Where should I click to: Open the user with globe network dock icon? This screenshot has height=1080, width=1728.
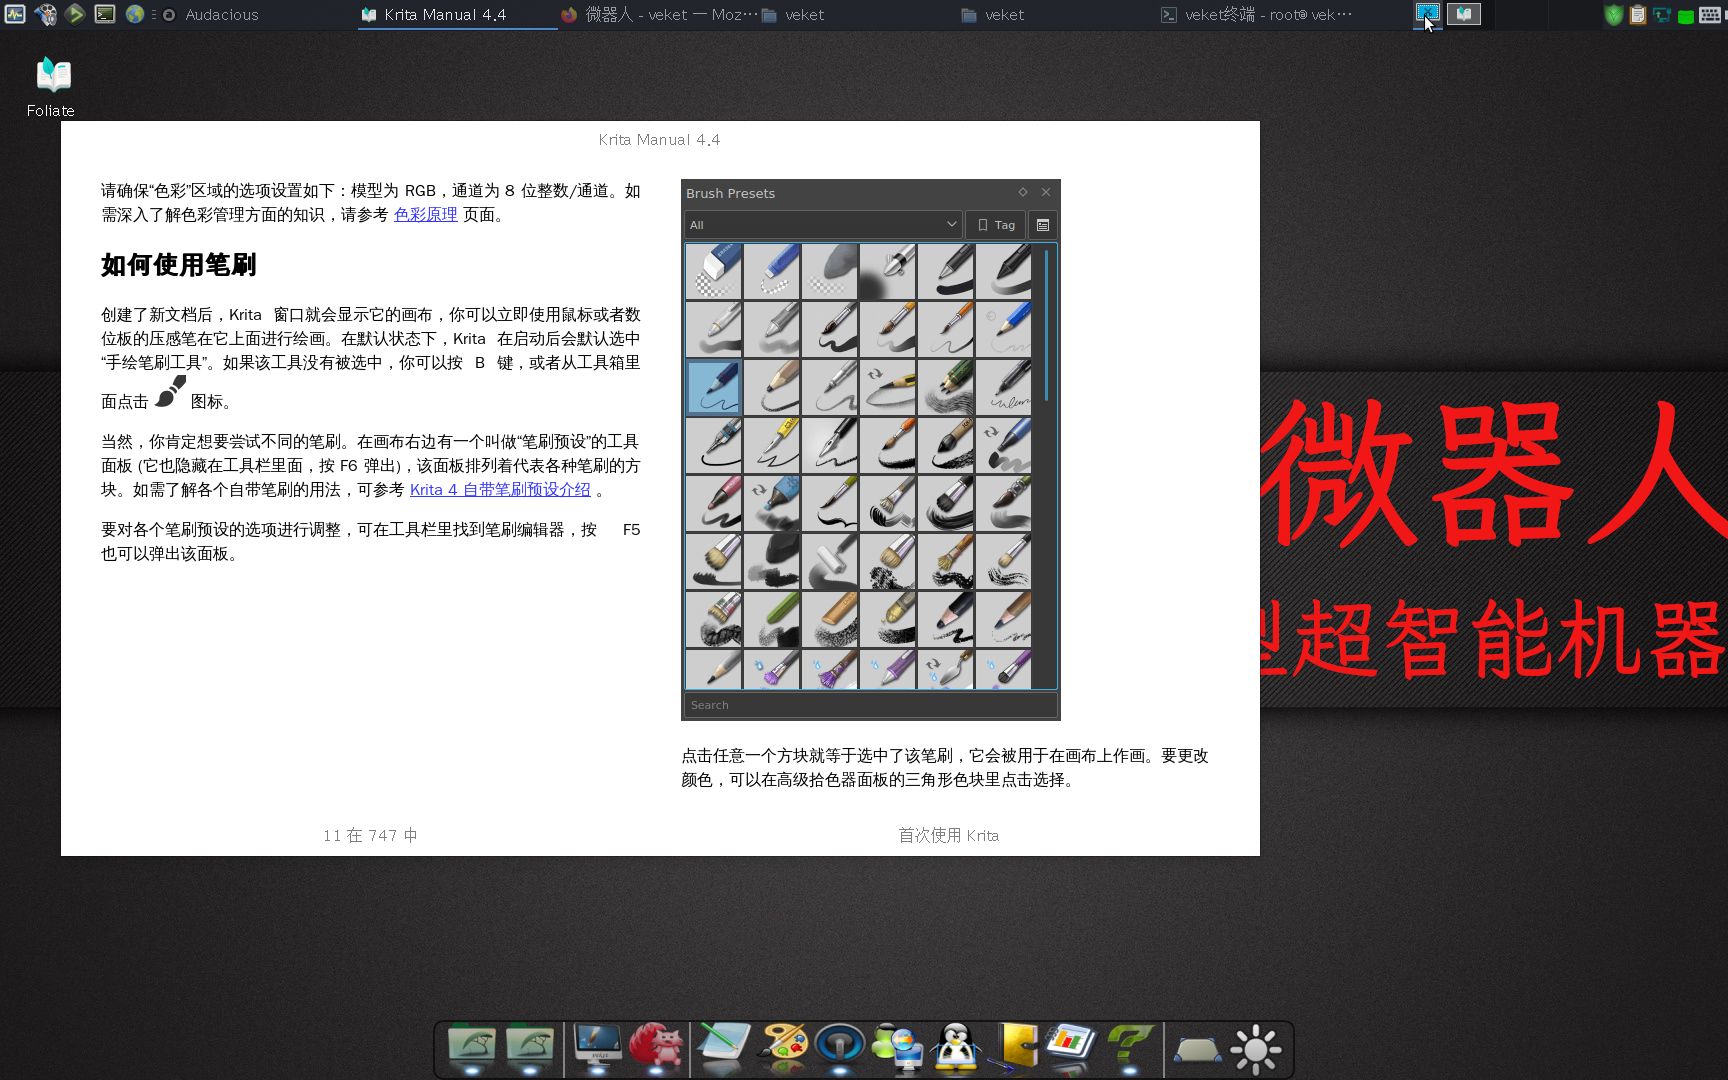(x=898, y=1048)
